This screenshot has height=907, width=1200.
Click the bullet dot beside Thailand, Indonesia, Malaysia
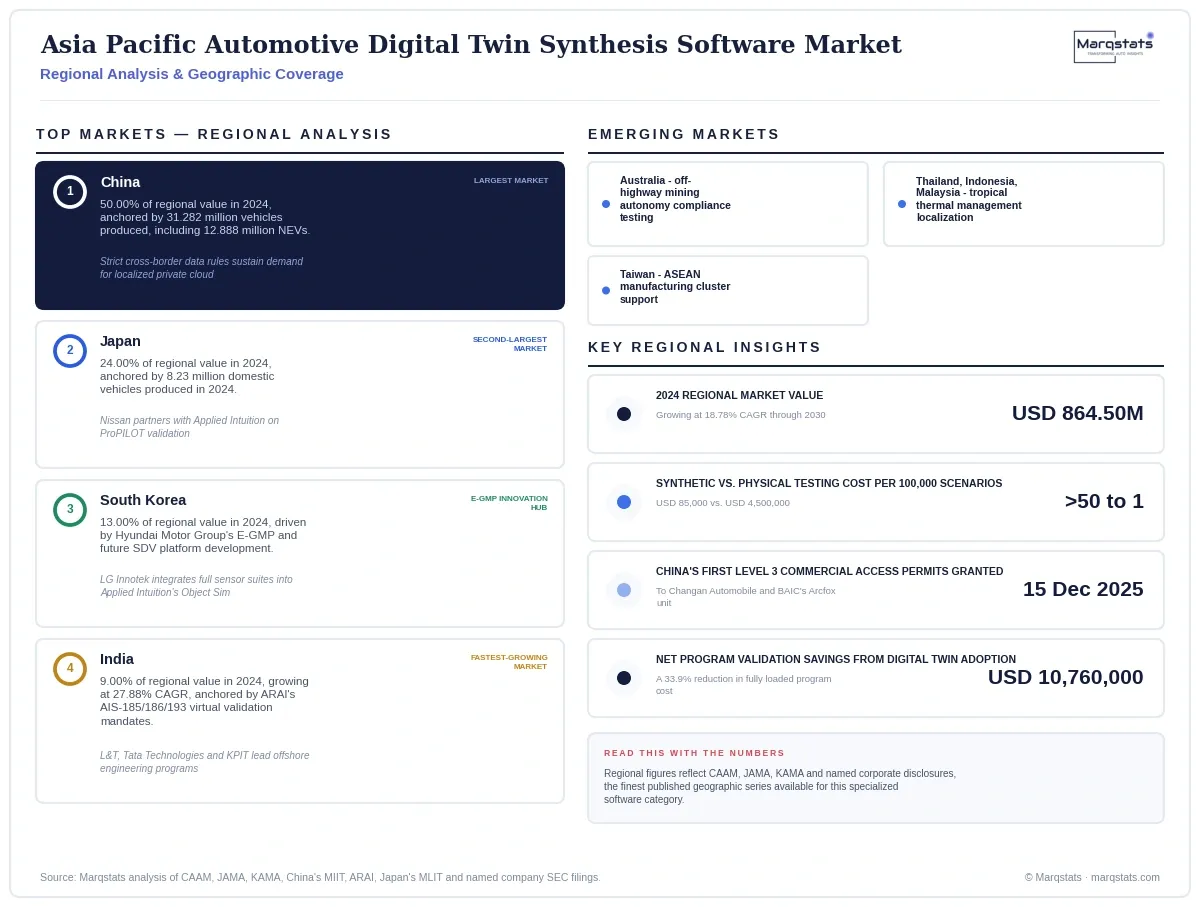(902, 204)
